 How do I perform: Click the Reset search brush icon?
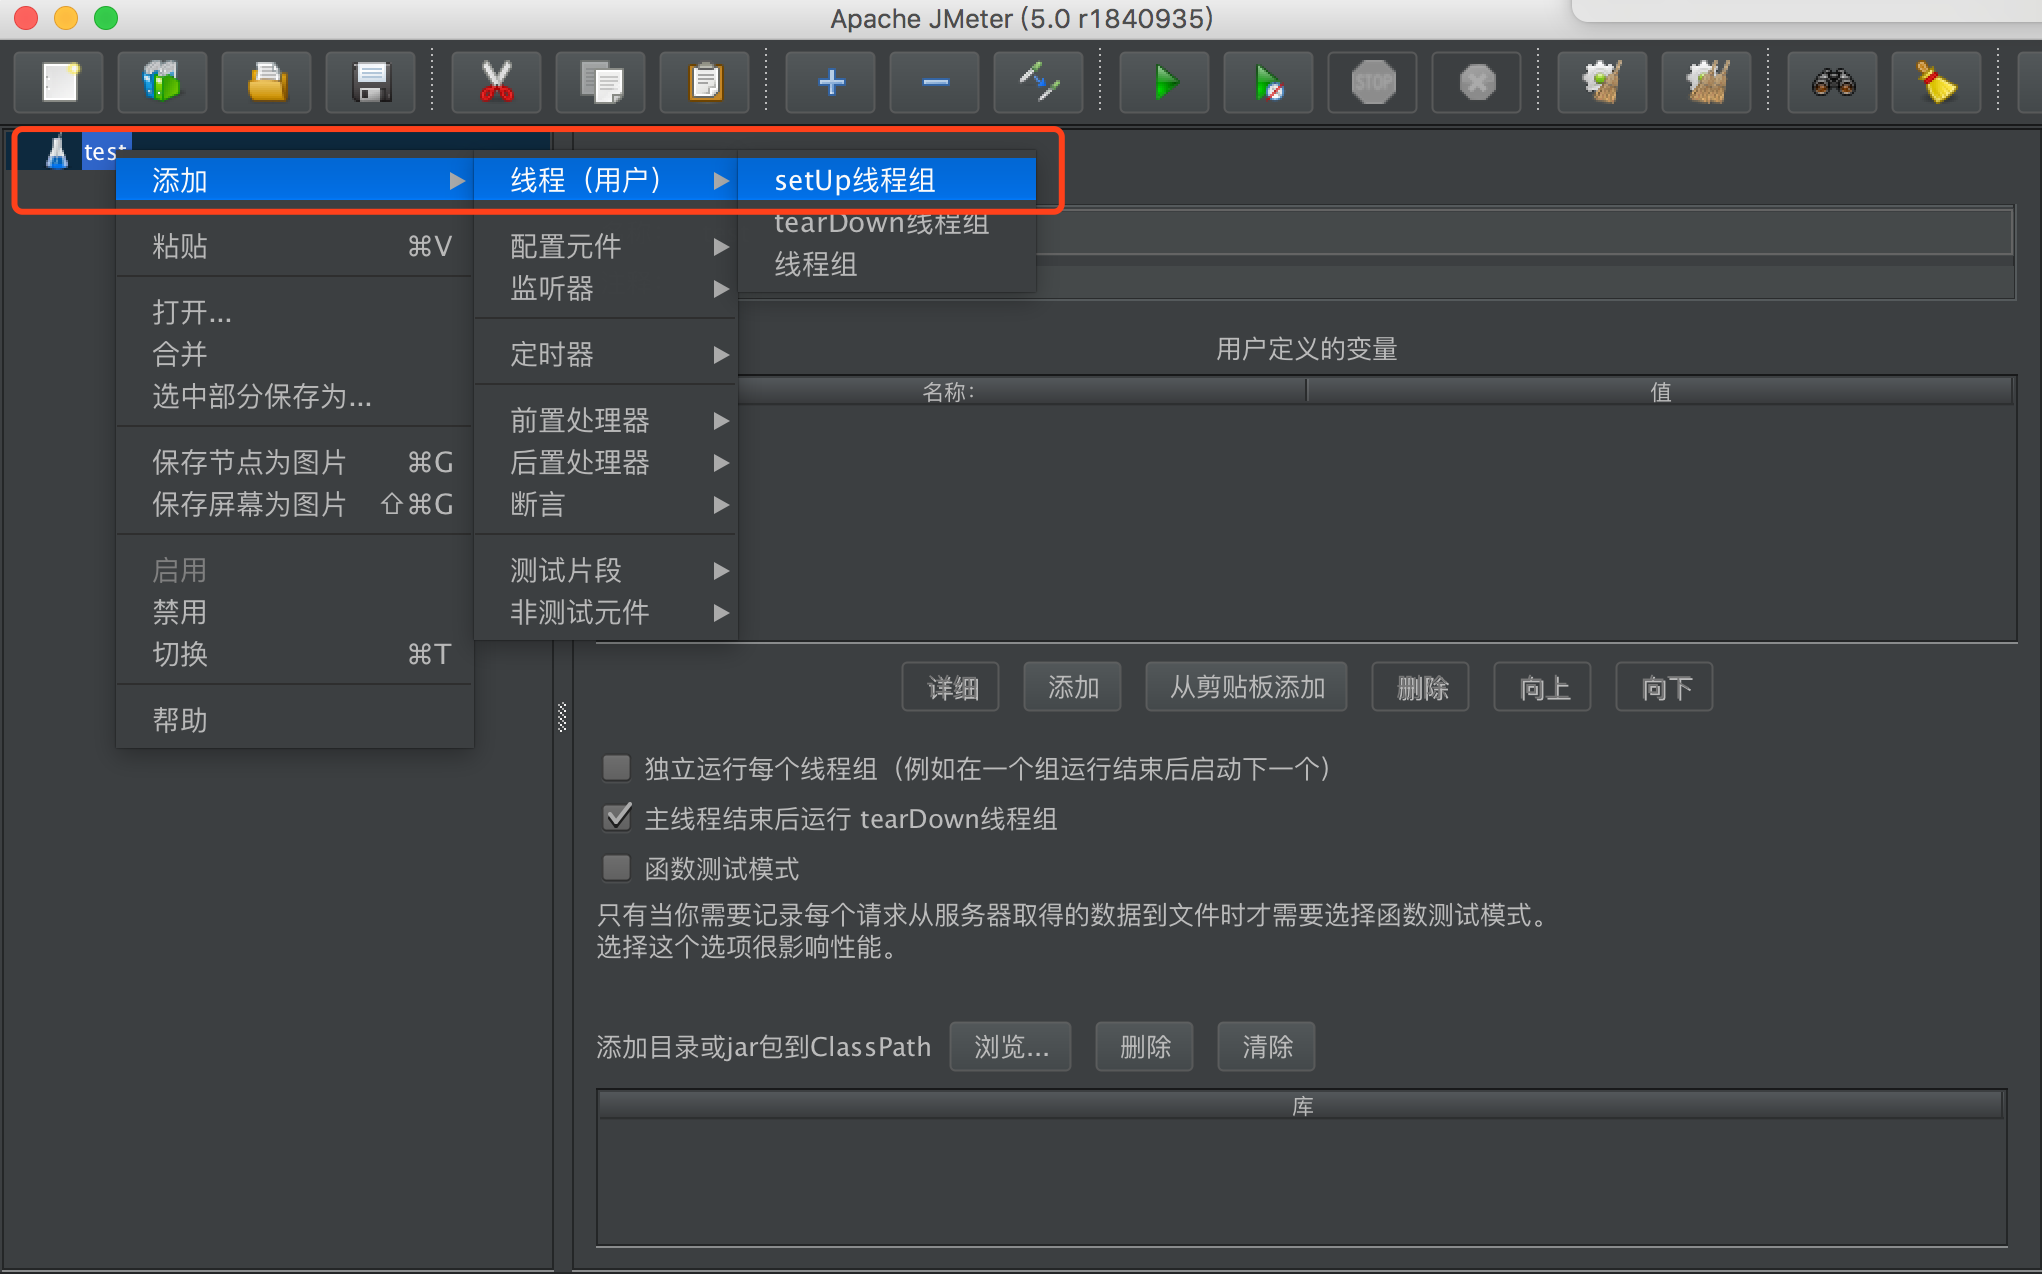click(x=1937, y=82)
